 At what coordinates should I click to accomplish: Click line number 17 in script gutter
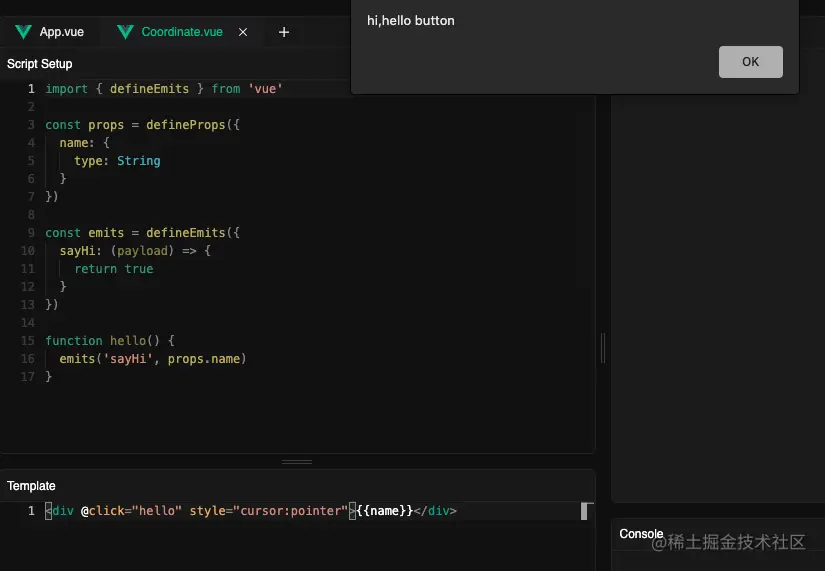[x=27, y=376]
